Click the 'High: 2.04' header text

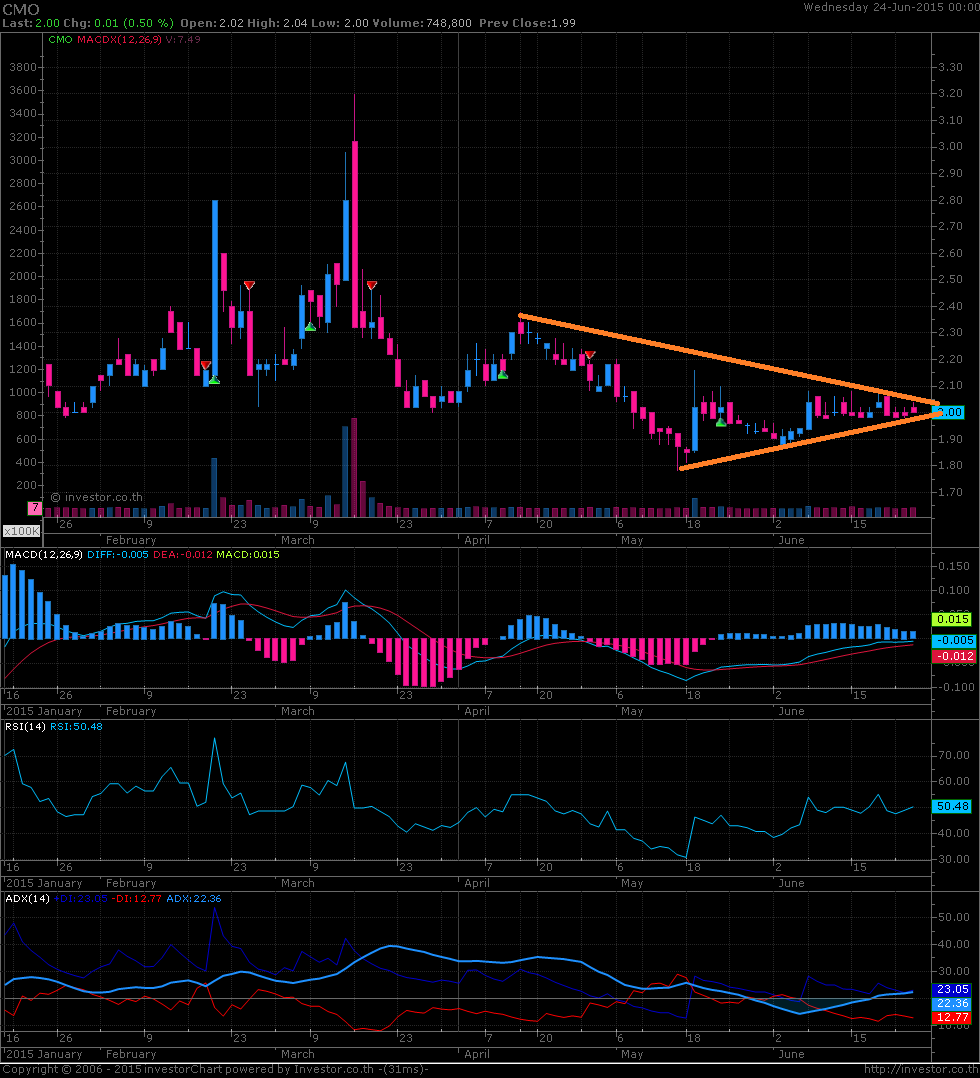click(277, 23)
